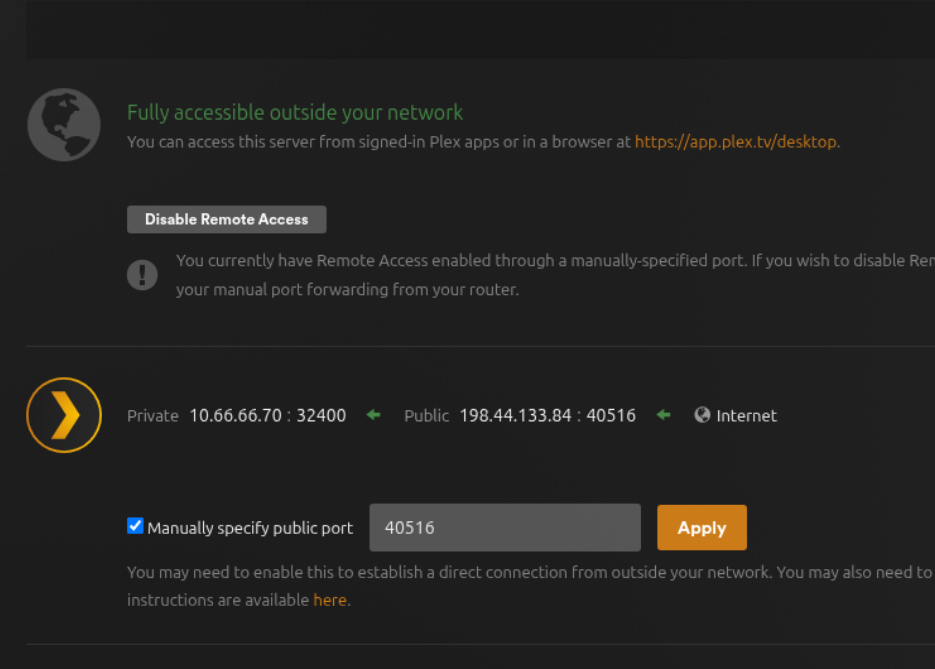Screen dimensions: 935x669
Task: Click the 'You currently have Remote Access enabled' notice
Action: [555, 275]
